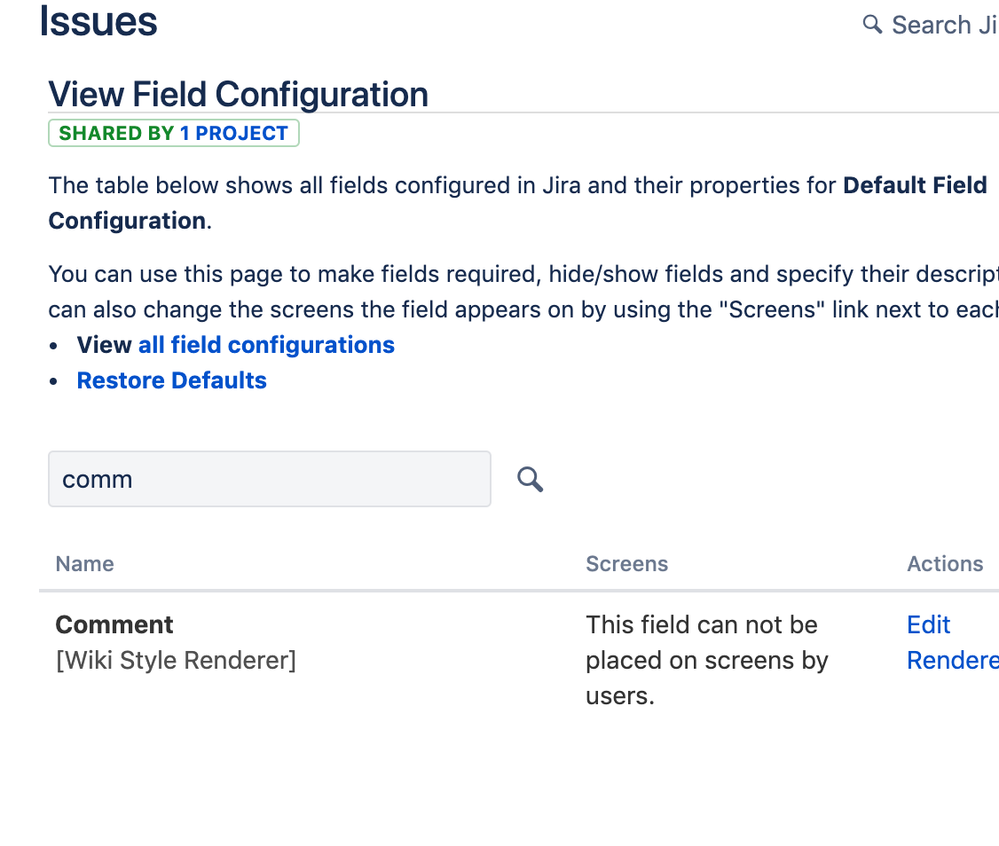View all field configurations
The width and height of the screenshot is (999, 846).
(x=265, y=344)
